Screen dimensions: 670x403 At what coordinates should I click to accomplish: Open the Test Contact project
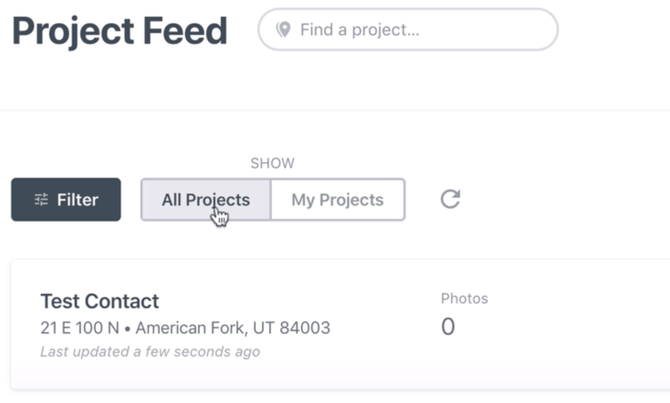[99, 301]
